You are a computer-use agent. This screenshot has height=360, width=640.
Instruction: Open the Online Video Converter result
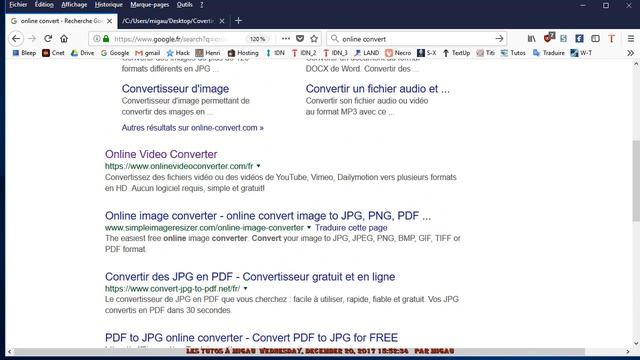click(161, 154)
